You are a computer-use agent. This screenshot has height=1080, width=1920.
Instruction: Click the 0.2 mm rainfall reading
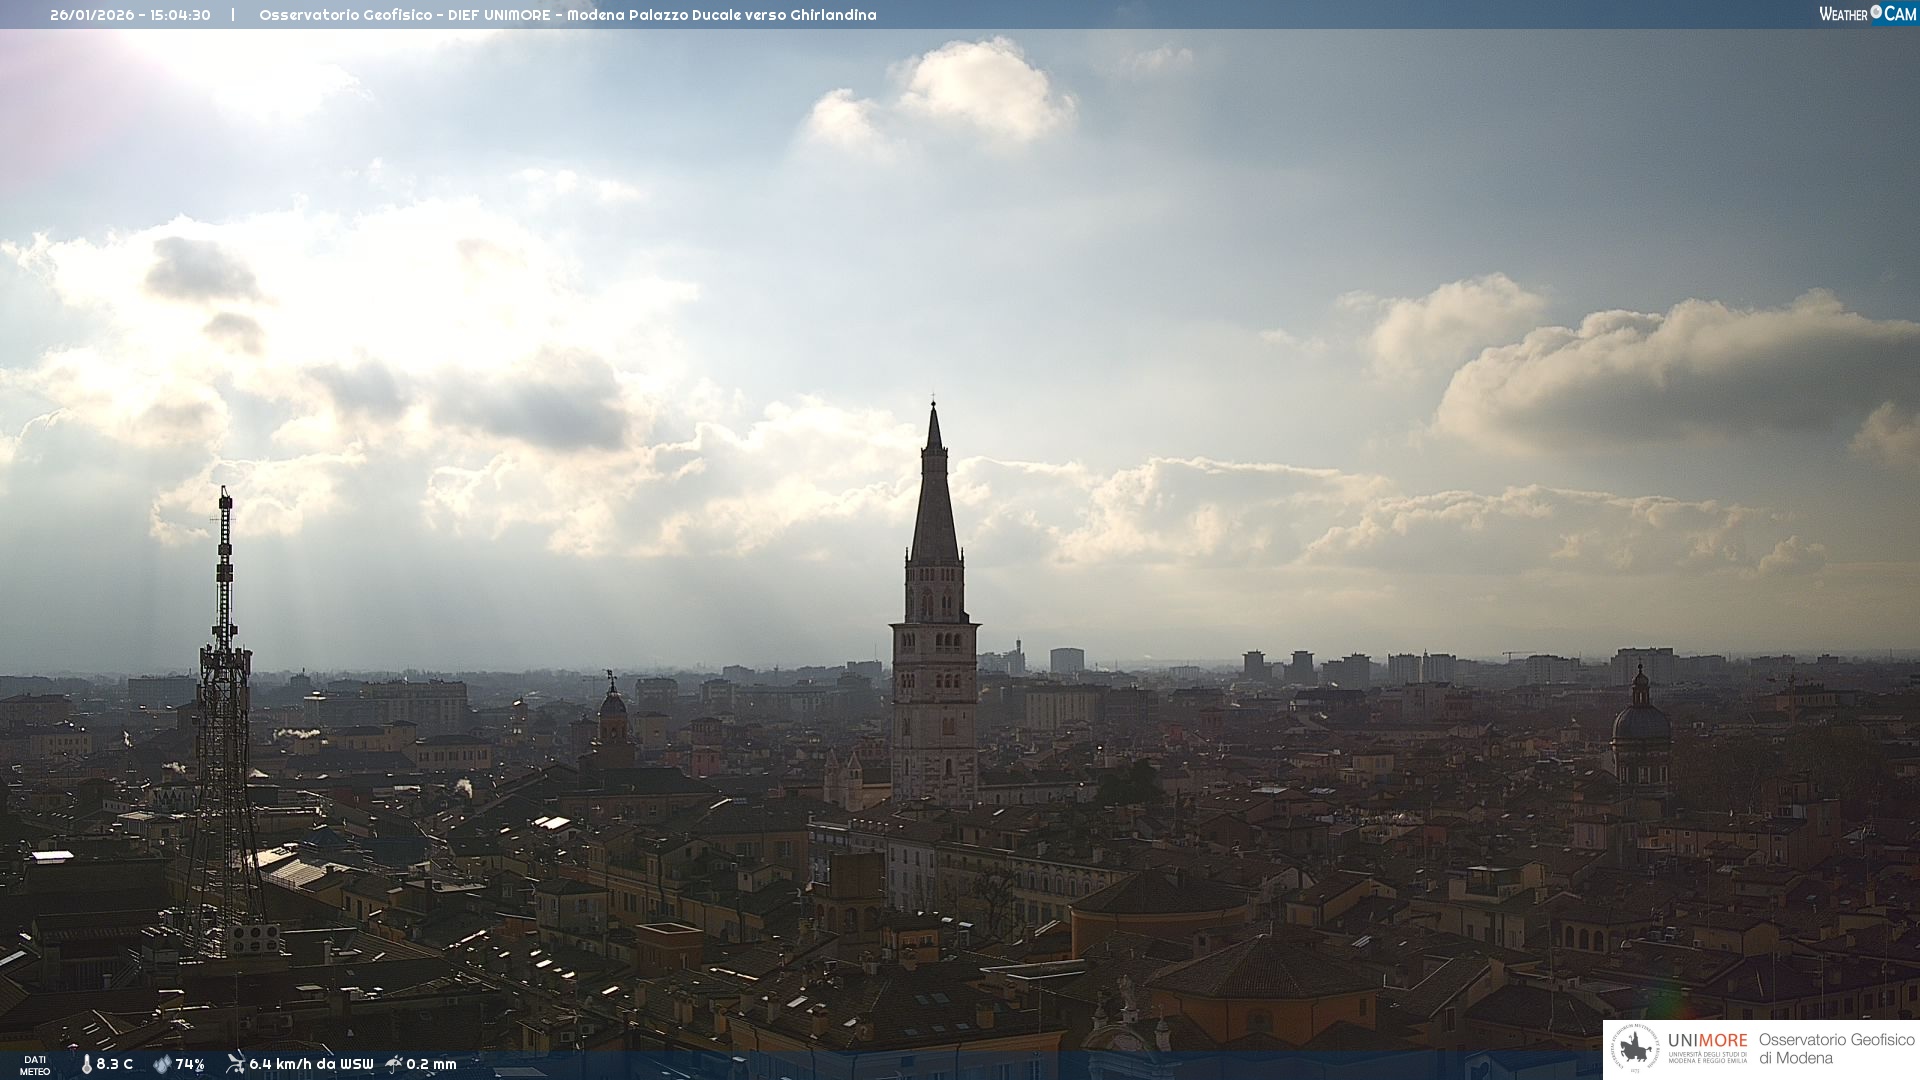click(431, 1064)
